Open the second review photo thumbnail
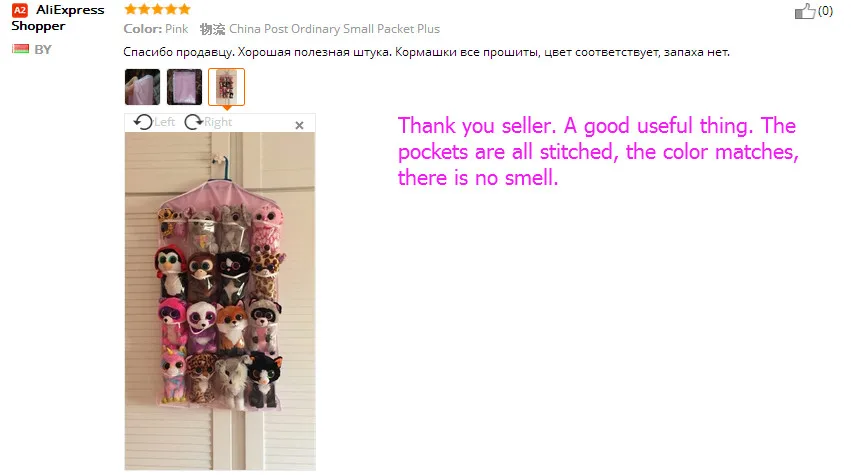851x475 pixels. pyautogui.click(x=185, y=87)
